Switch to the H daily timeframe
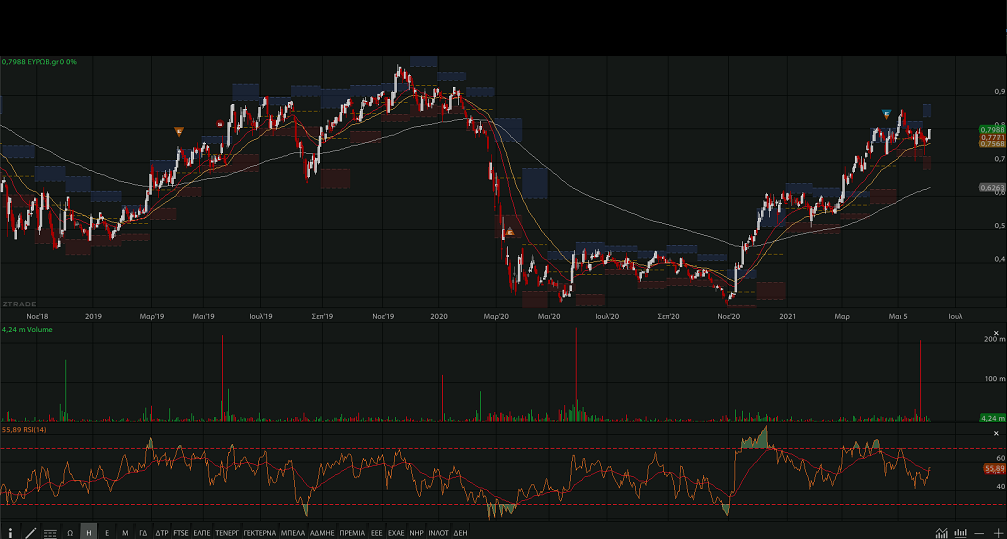The image size is (1007, 539). pos(89,533)
